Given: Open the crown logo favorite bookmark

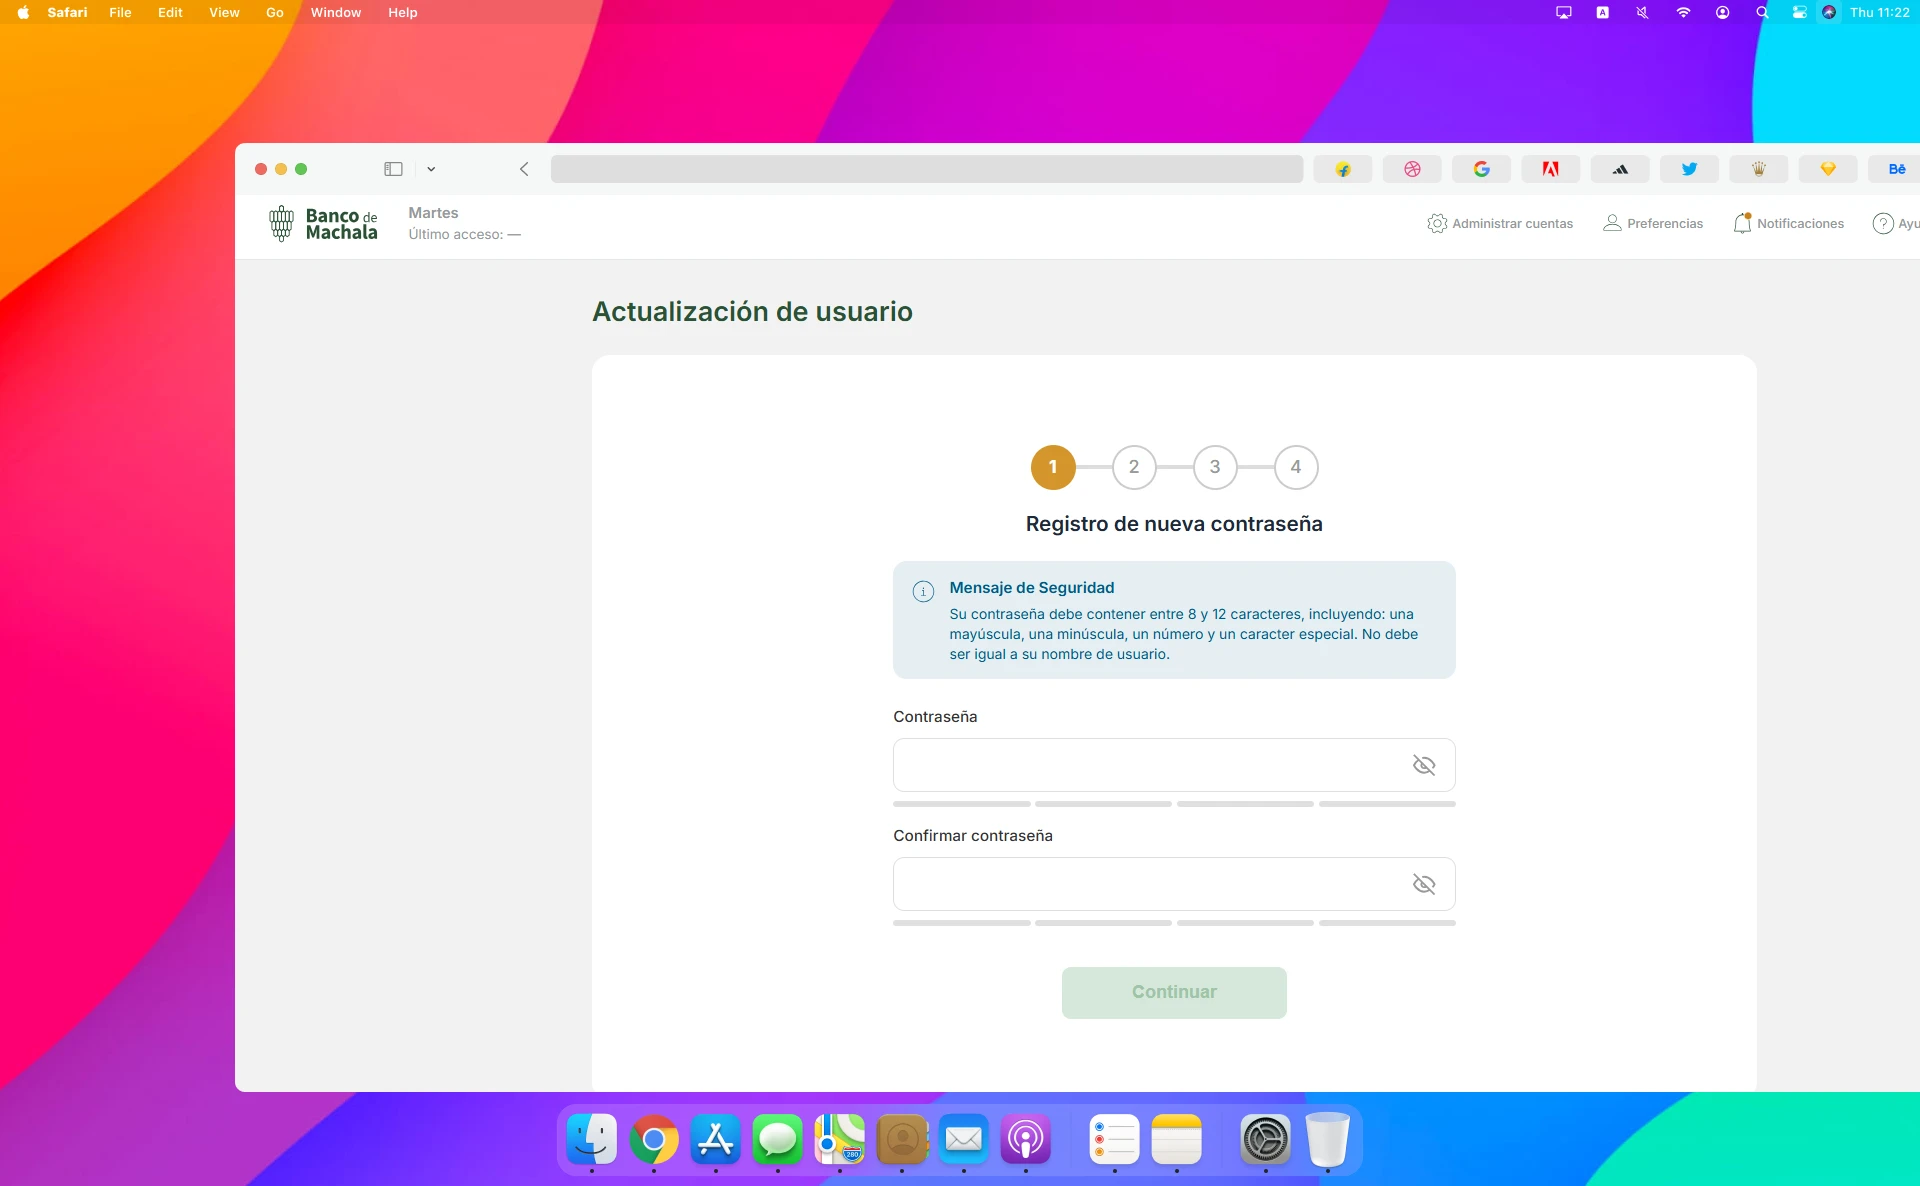Looking at the screenshot, I should (1758, 169).
